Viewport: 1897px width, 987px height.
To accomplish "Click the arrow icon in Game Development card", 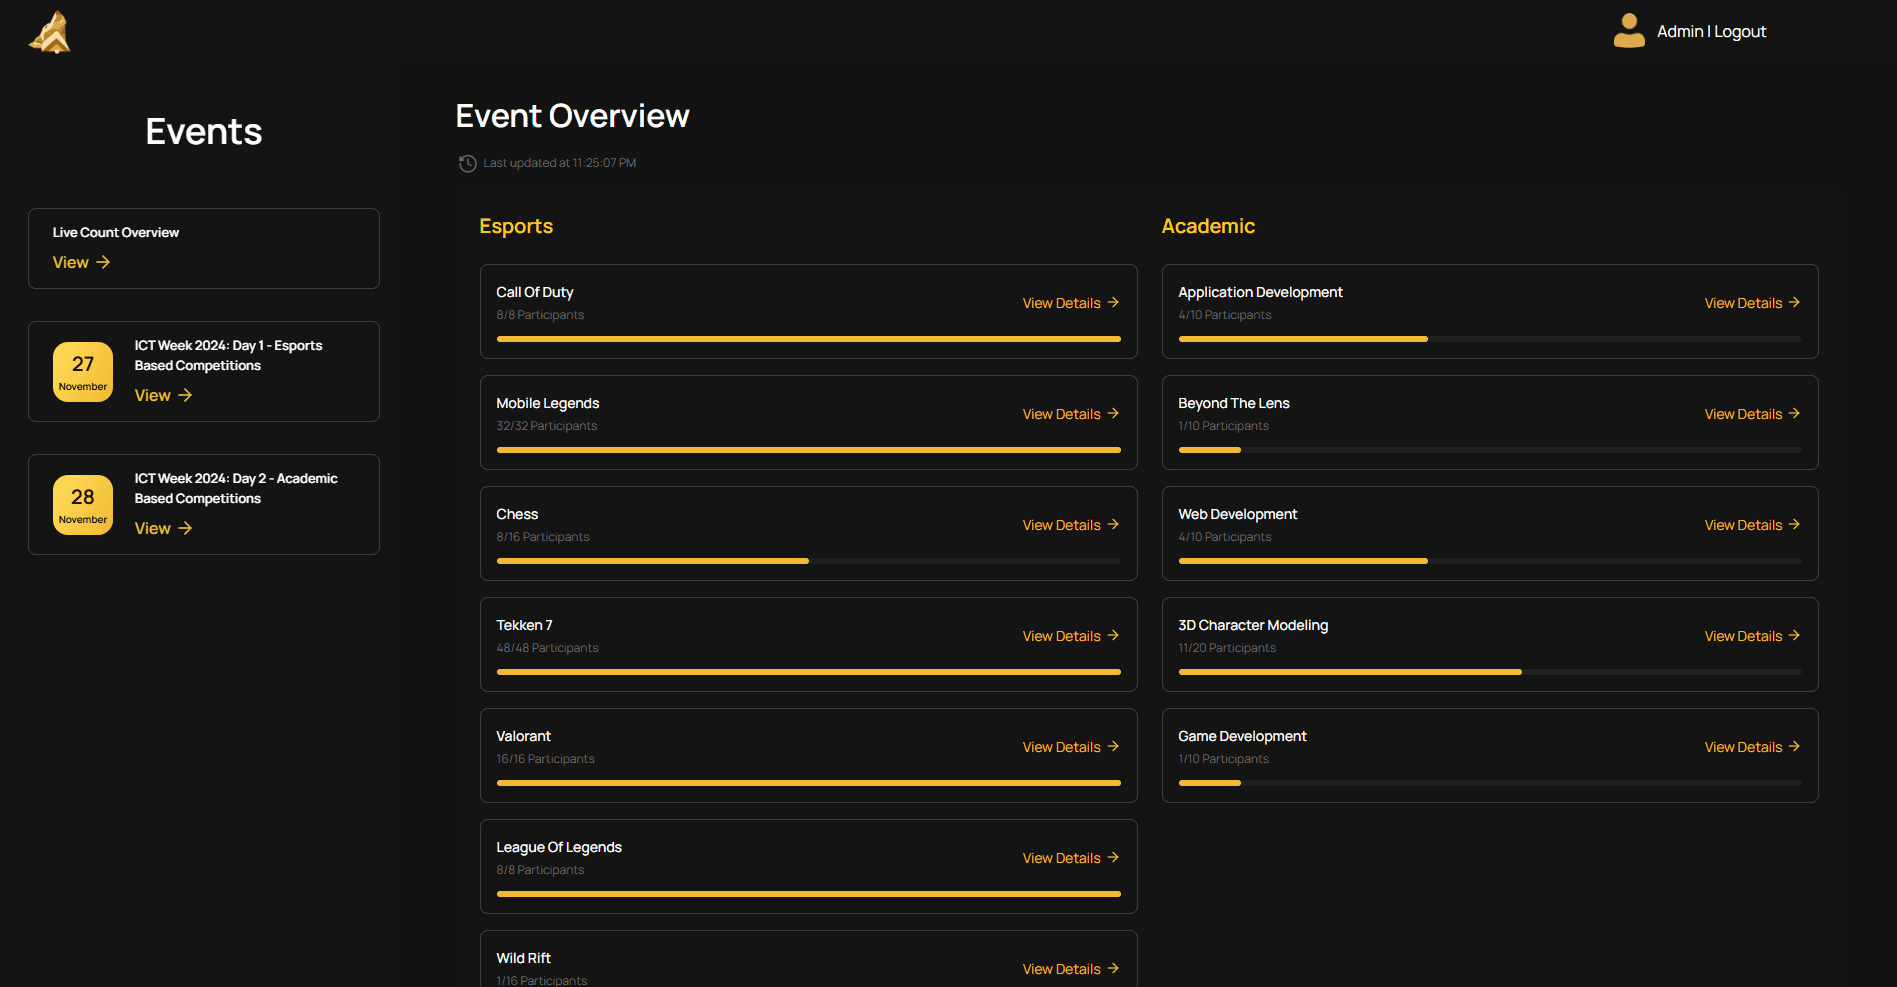I will point(1794,746).
